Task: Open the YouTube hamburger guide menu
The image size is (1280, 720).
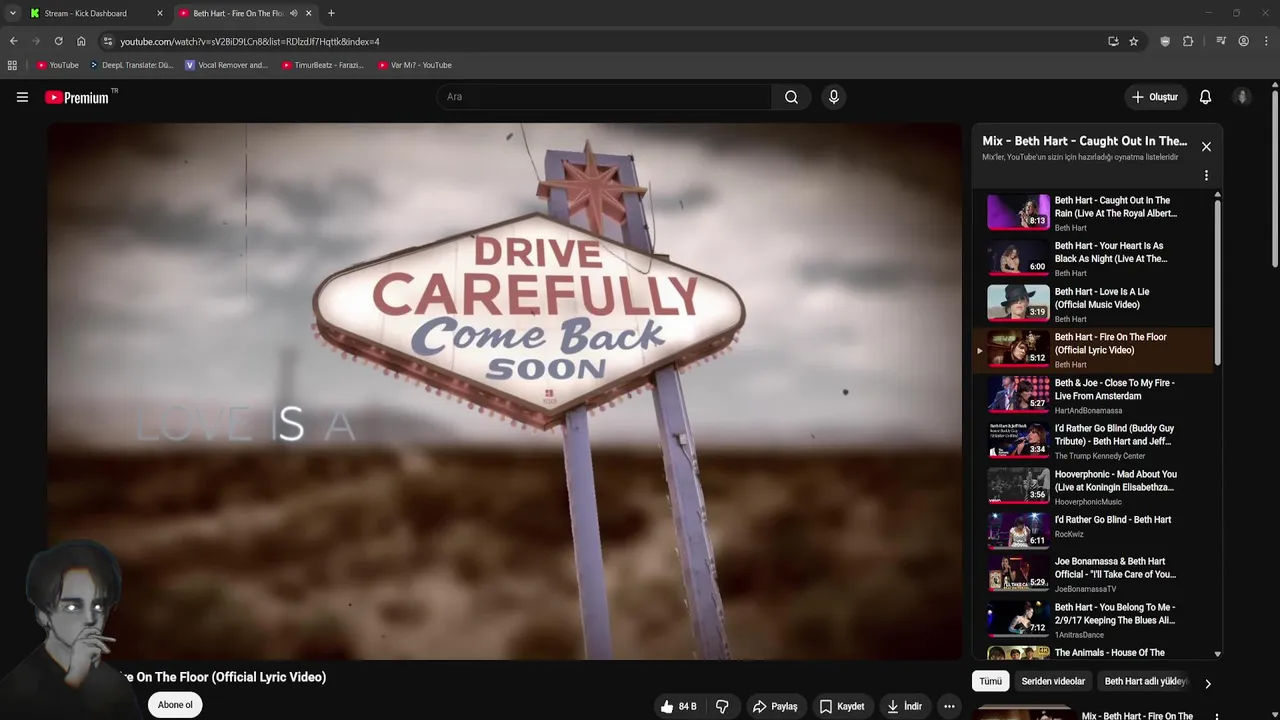Action: (x=22, y=97)
